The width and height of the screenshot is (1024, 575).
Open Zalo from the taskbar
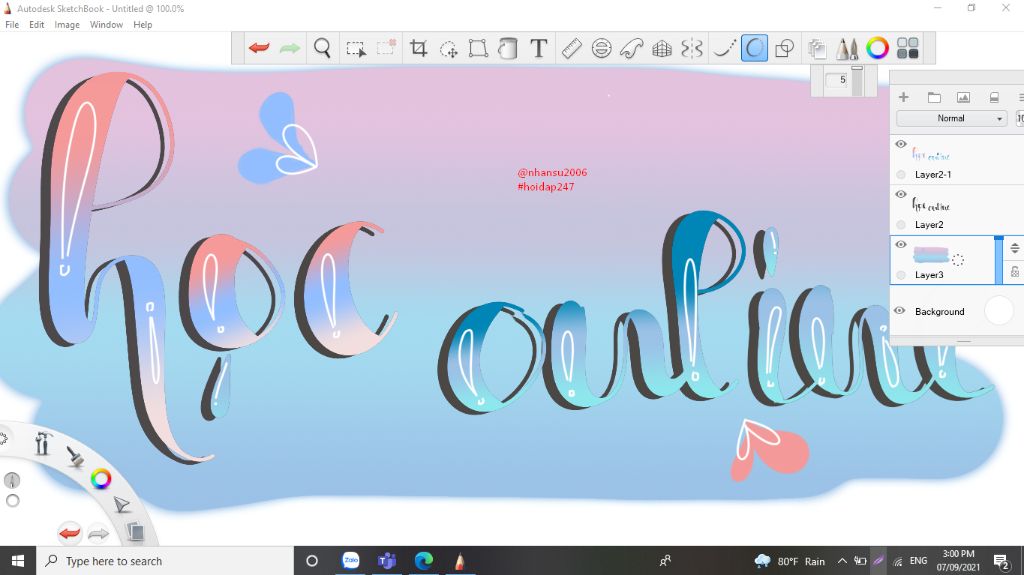tap(351, 561)
